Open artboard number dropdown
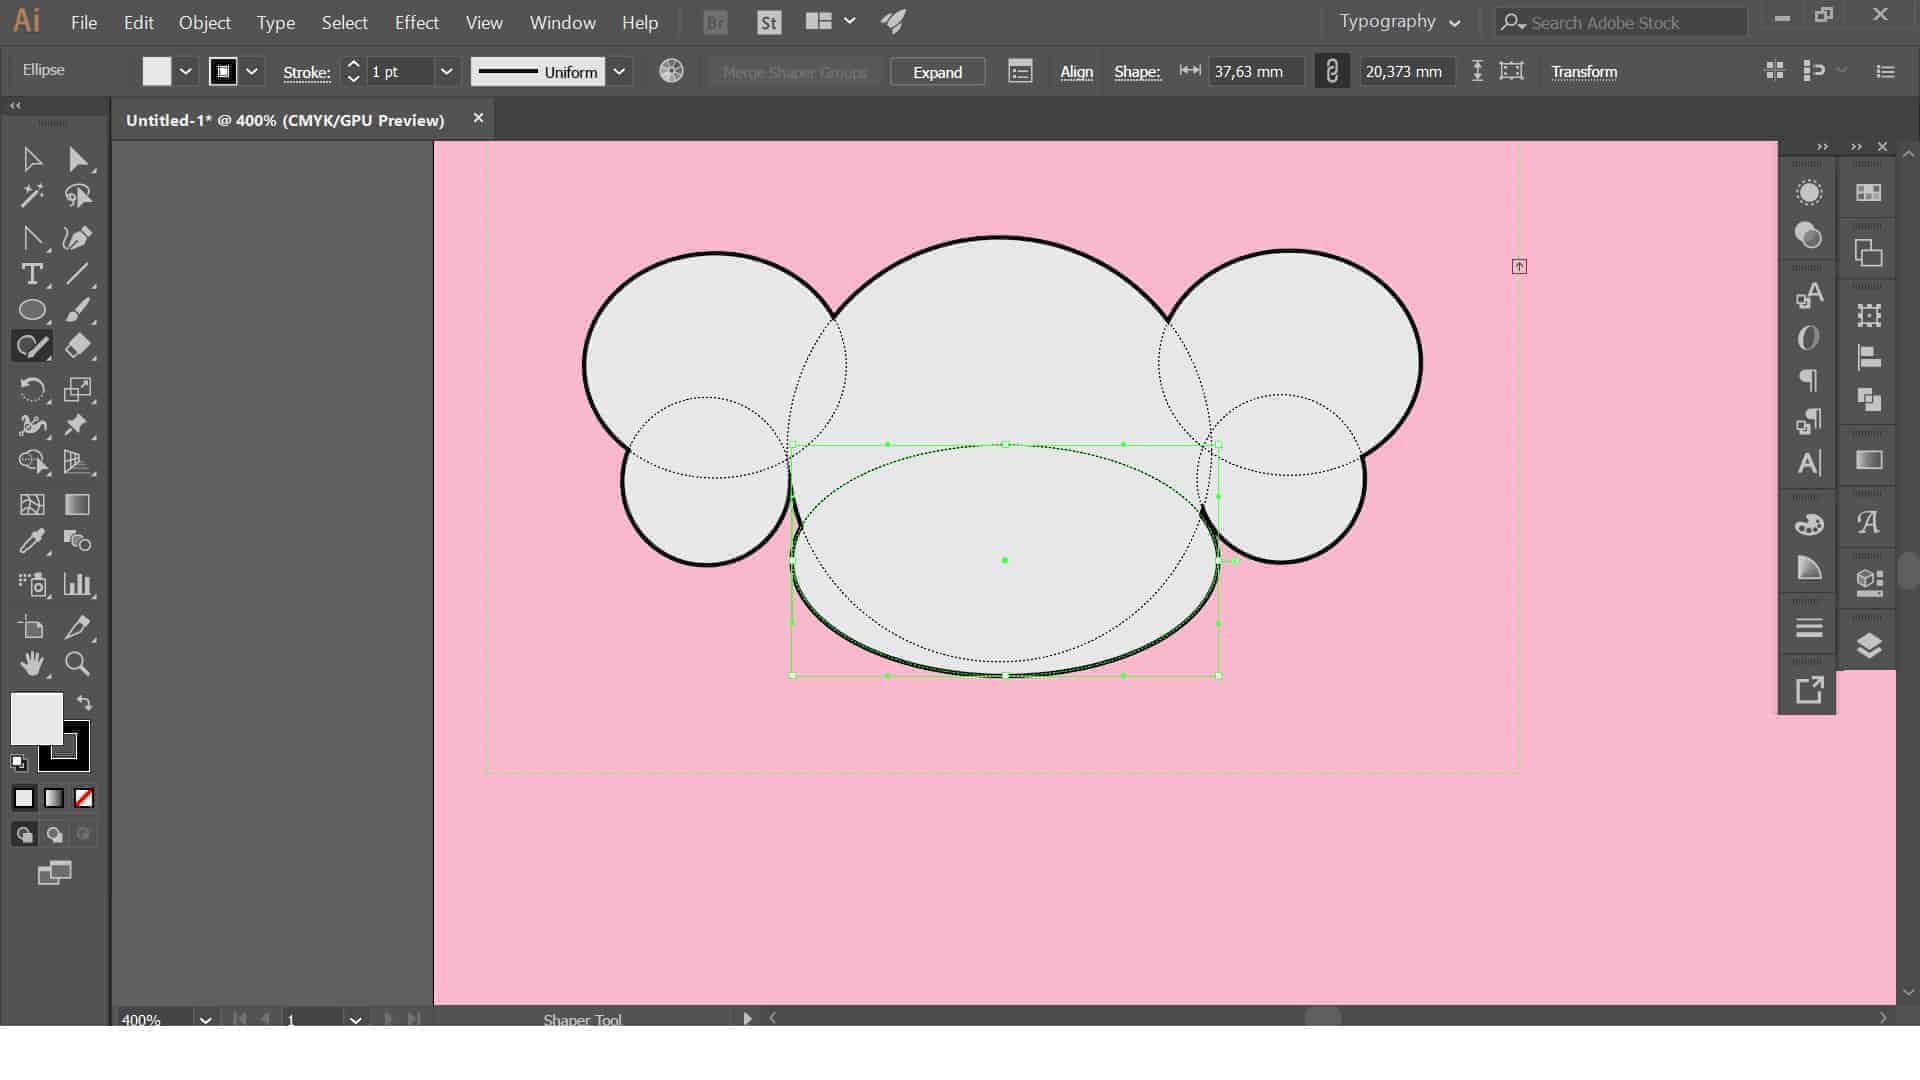This screenshot has width=1920, height=1080. 355,1019
